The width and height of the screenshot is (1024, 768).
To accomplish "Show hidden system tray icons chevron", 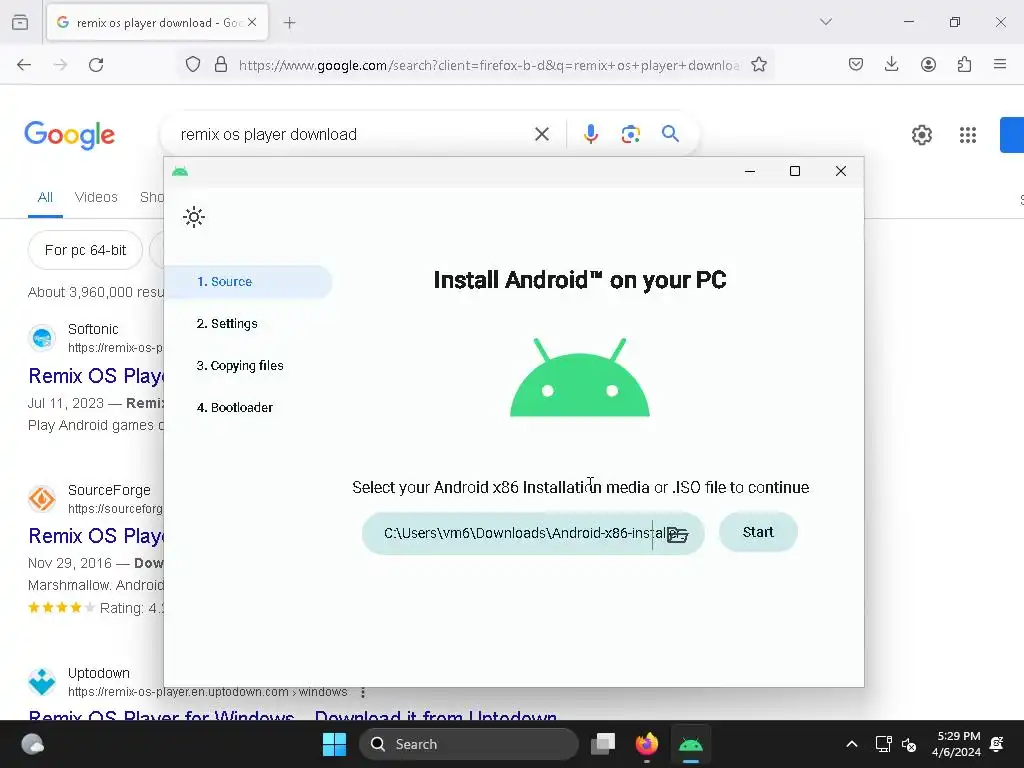I will point(852,744).
